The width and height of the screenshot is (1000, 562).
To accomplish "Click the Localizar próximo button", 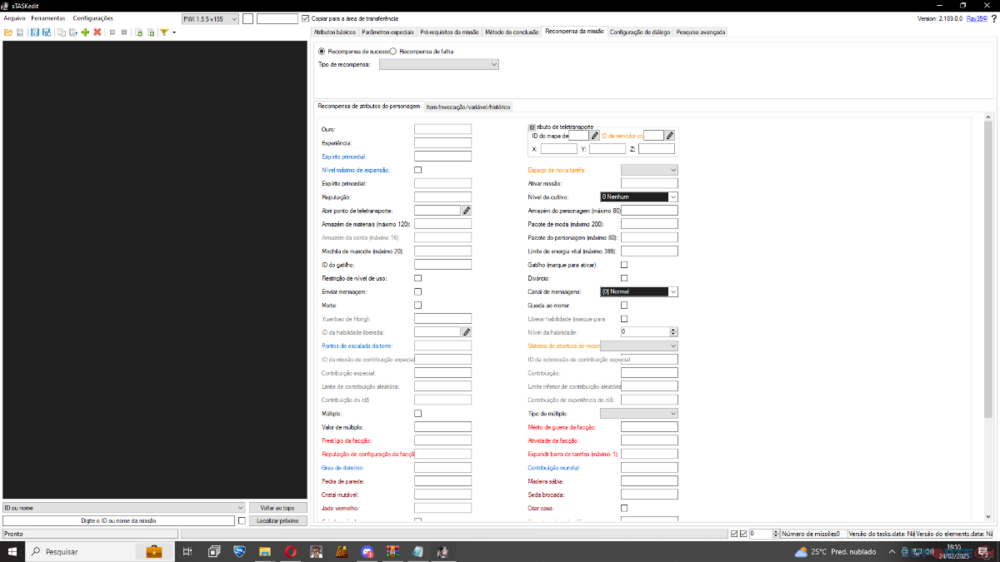I will [277, 520].
